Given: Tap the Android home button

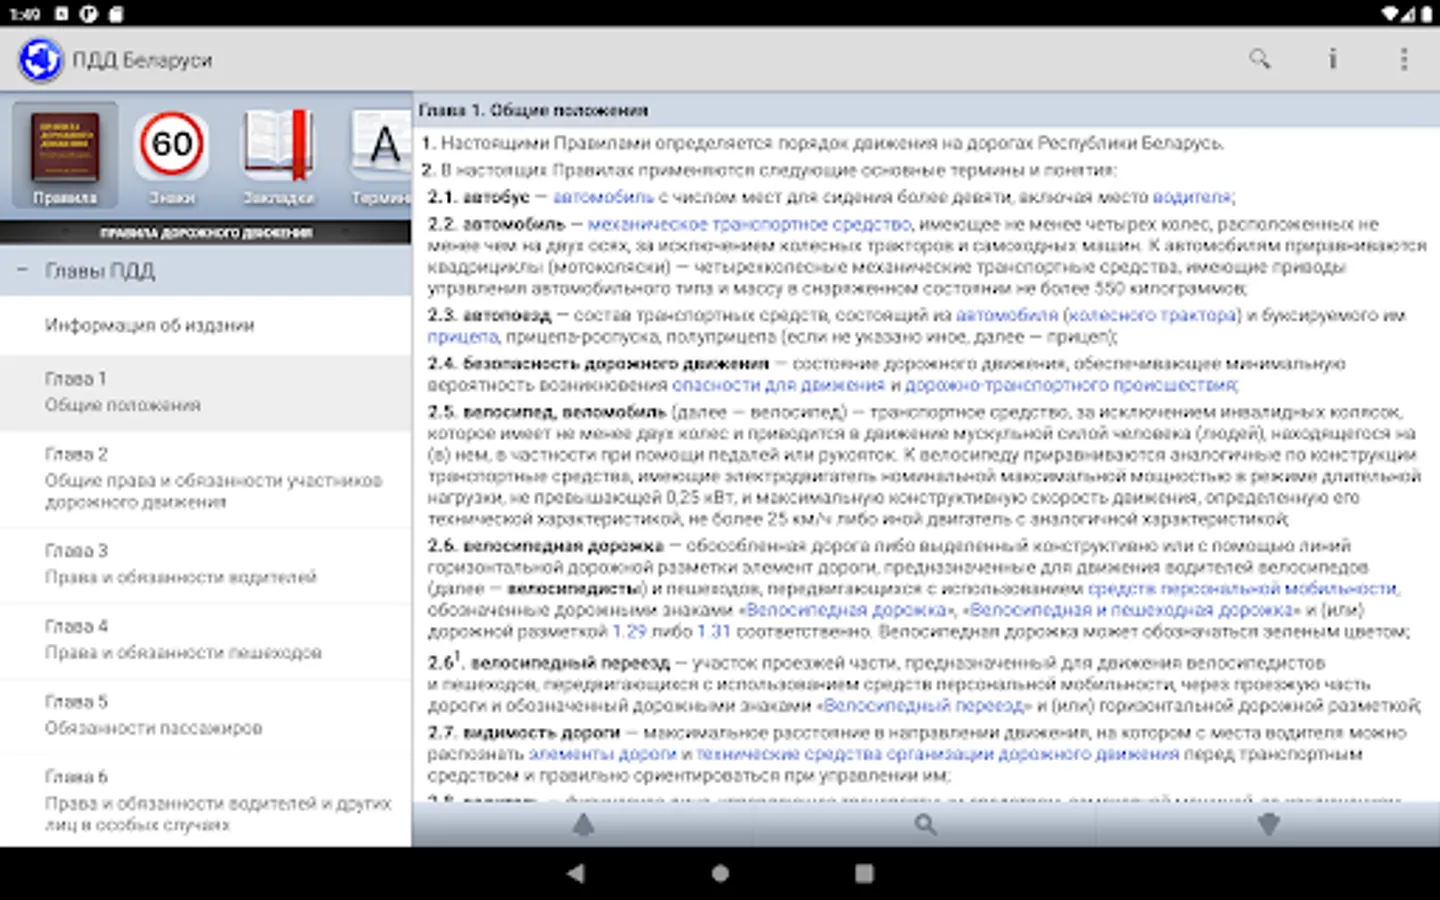Looking at the screenshot, I should click(x=720, y=873).
